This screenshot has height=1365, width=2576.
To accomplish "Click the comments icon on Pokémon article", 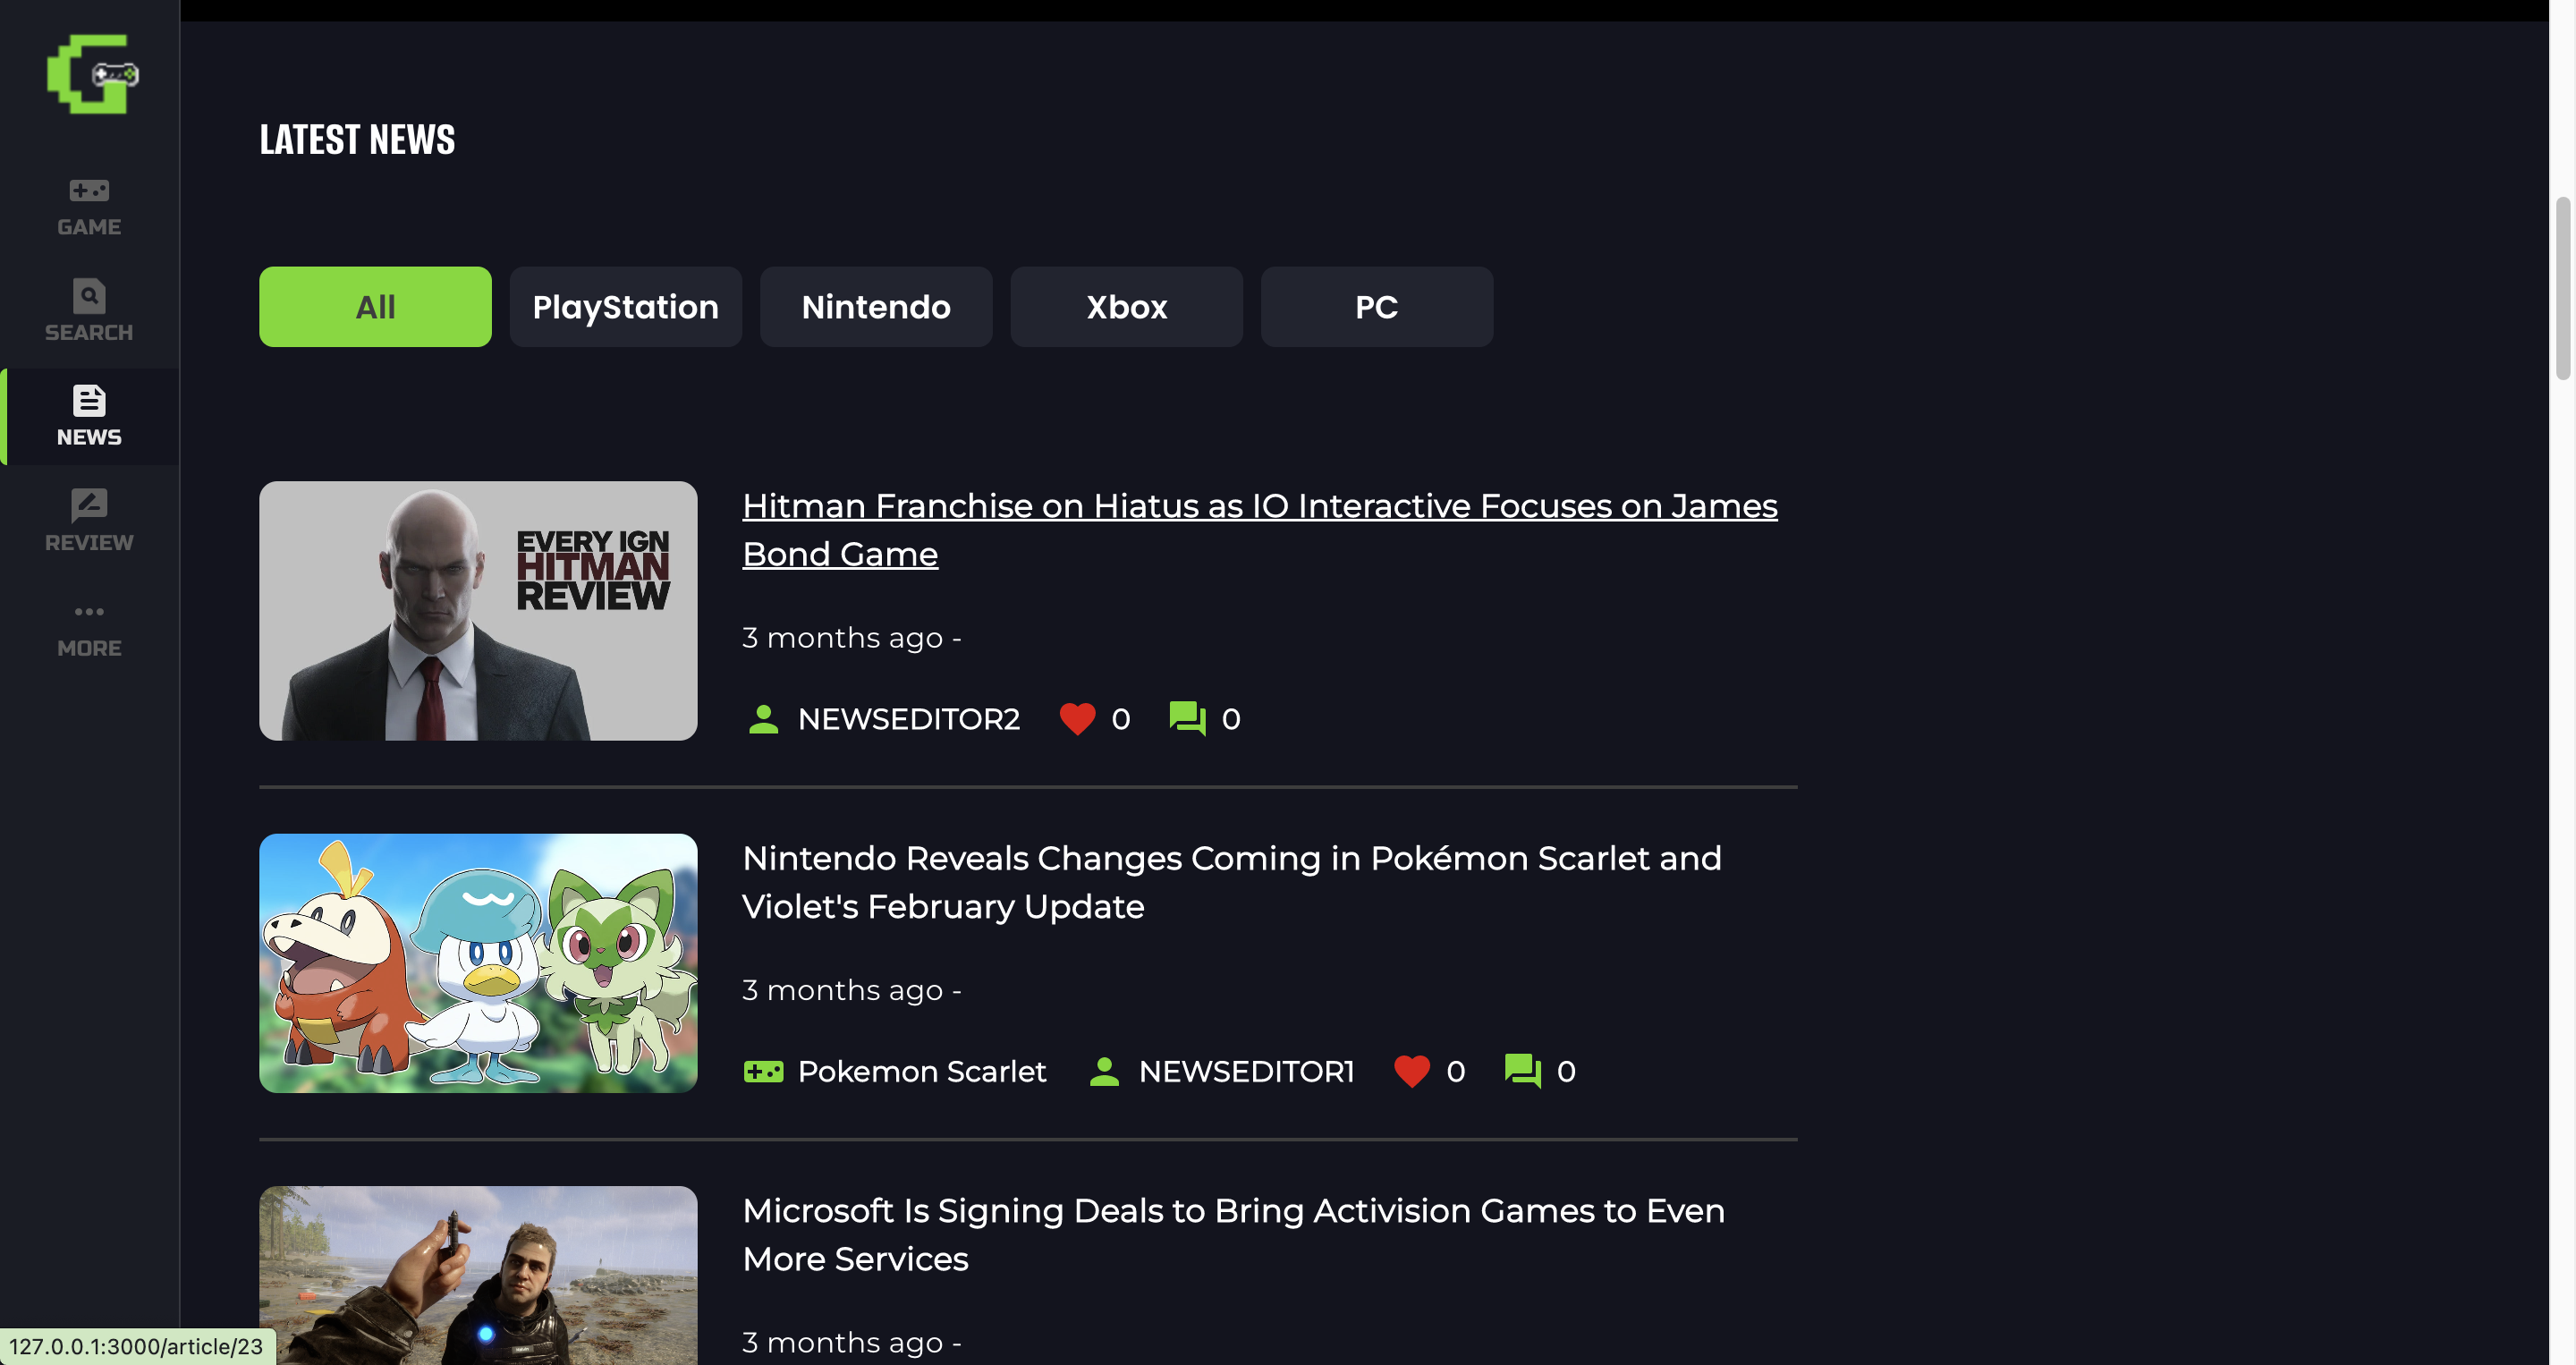I will (x=1523, y=1072).
